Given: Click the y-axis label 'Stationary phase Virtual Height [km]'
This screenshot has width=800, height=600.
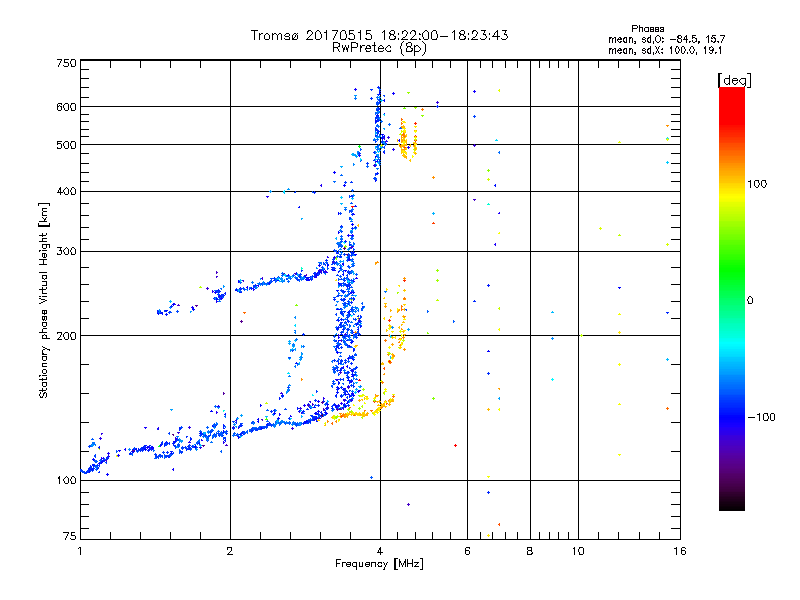Looking at the screenshot, I should [x=43, y=300].
